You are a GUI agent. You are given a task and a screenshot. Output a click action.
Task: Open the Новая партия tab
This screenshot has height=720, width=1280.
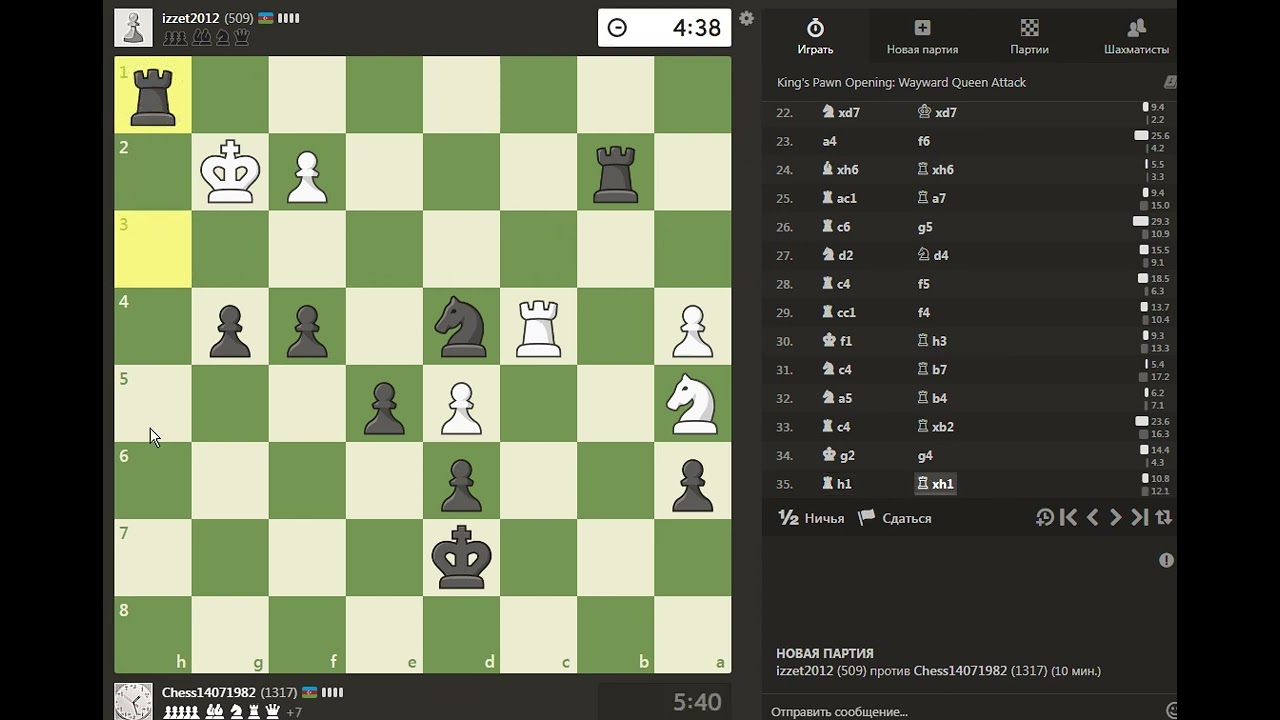922,37
